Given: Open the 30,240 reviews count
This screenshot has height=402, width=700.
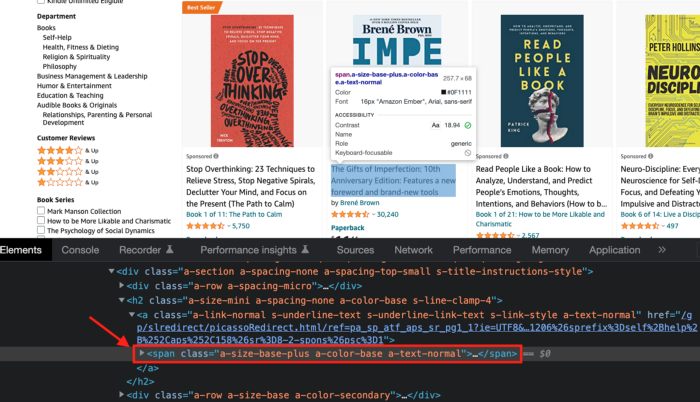Looking at the screenshot, I should click(x=388, y=214).
